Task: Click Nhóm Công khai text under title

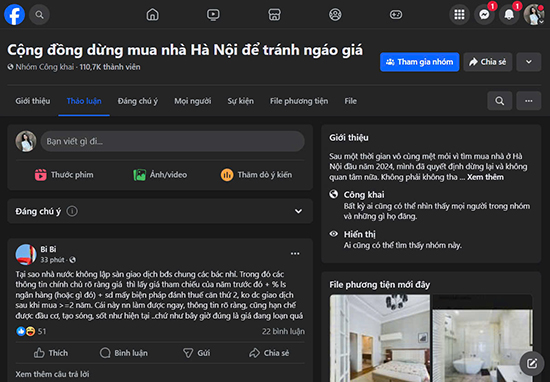Action: 45,67
